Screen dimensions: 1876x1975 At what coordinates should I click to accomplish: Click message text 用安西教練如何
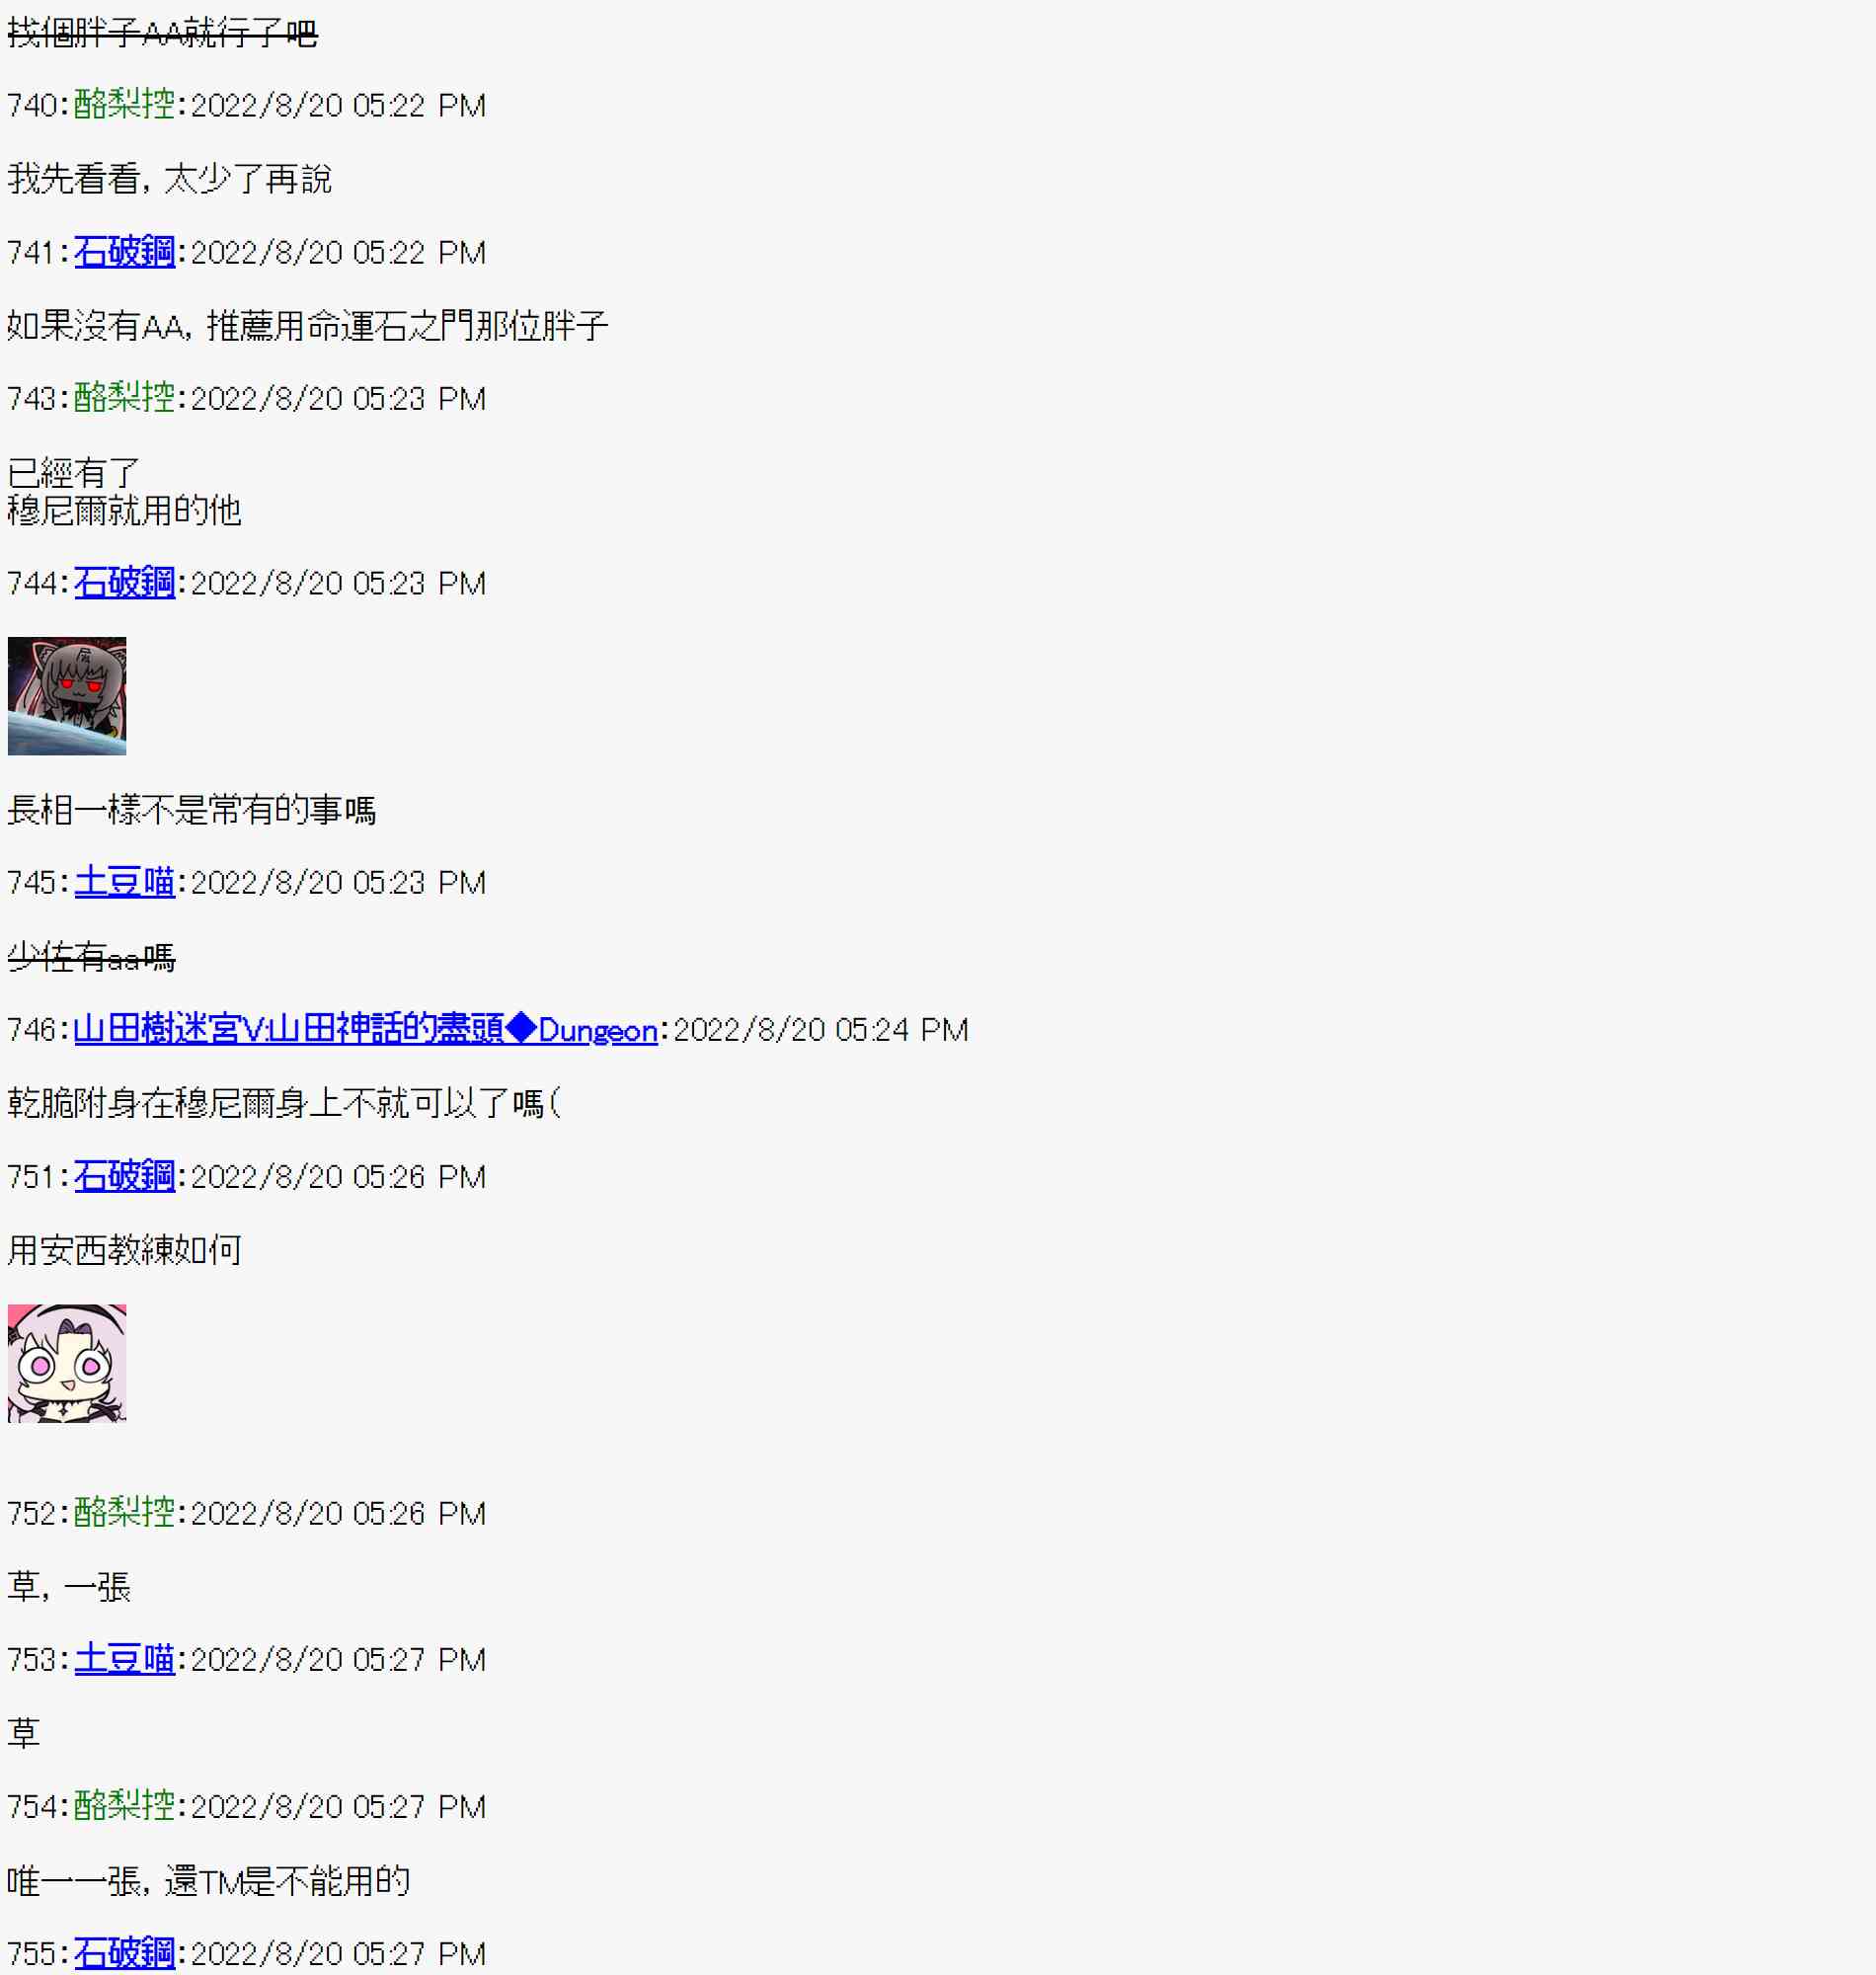[125, 1250]
